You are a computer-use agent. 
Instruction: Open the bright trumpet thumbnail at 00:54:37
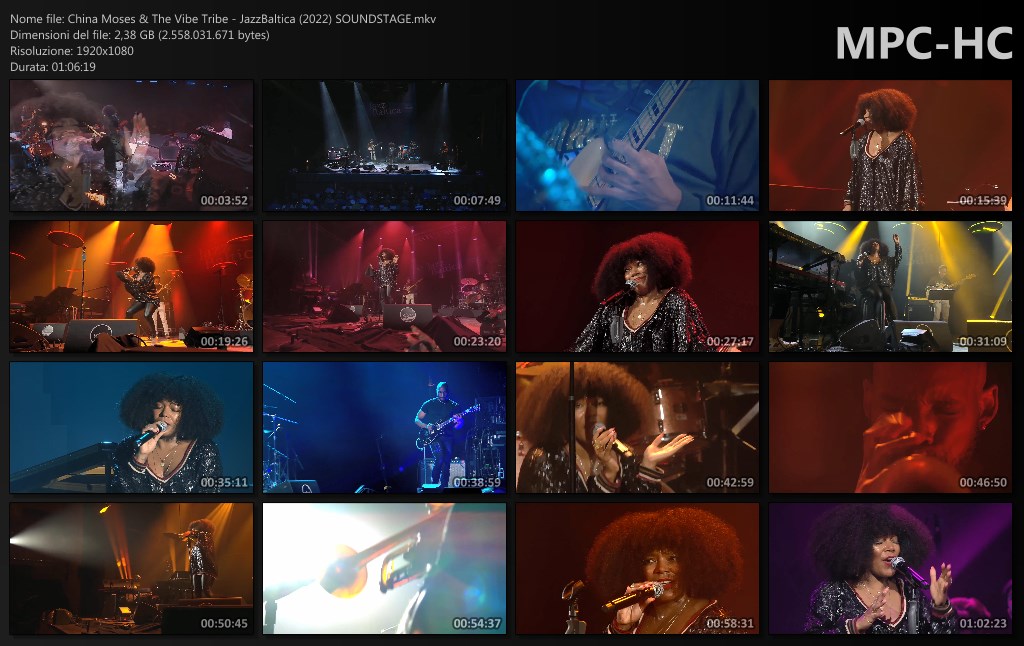[x=384, y=569]
